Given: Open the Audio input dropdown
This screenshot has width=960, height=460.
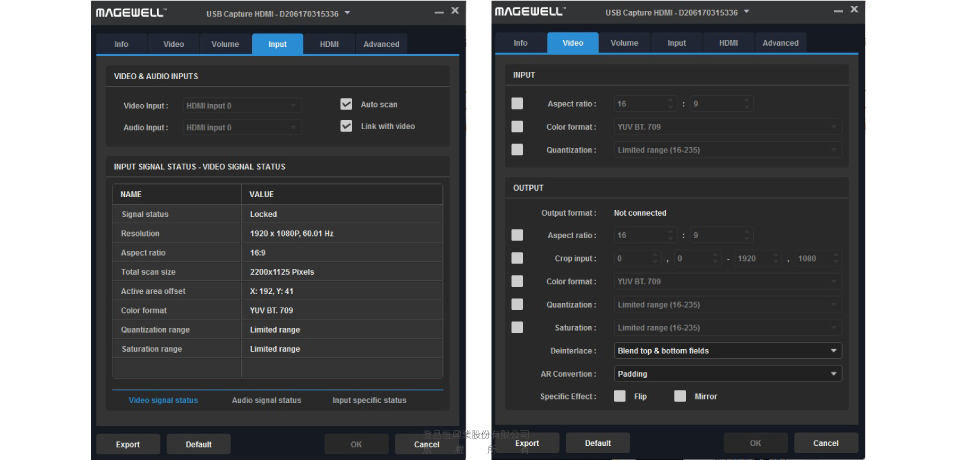Looking at the screenshot, I should pos(241,127).
